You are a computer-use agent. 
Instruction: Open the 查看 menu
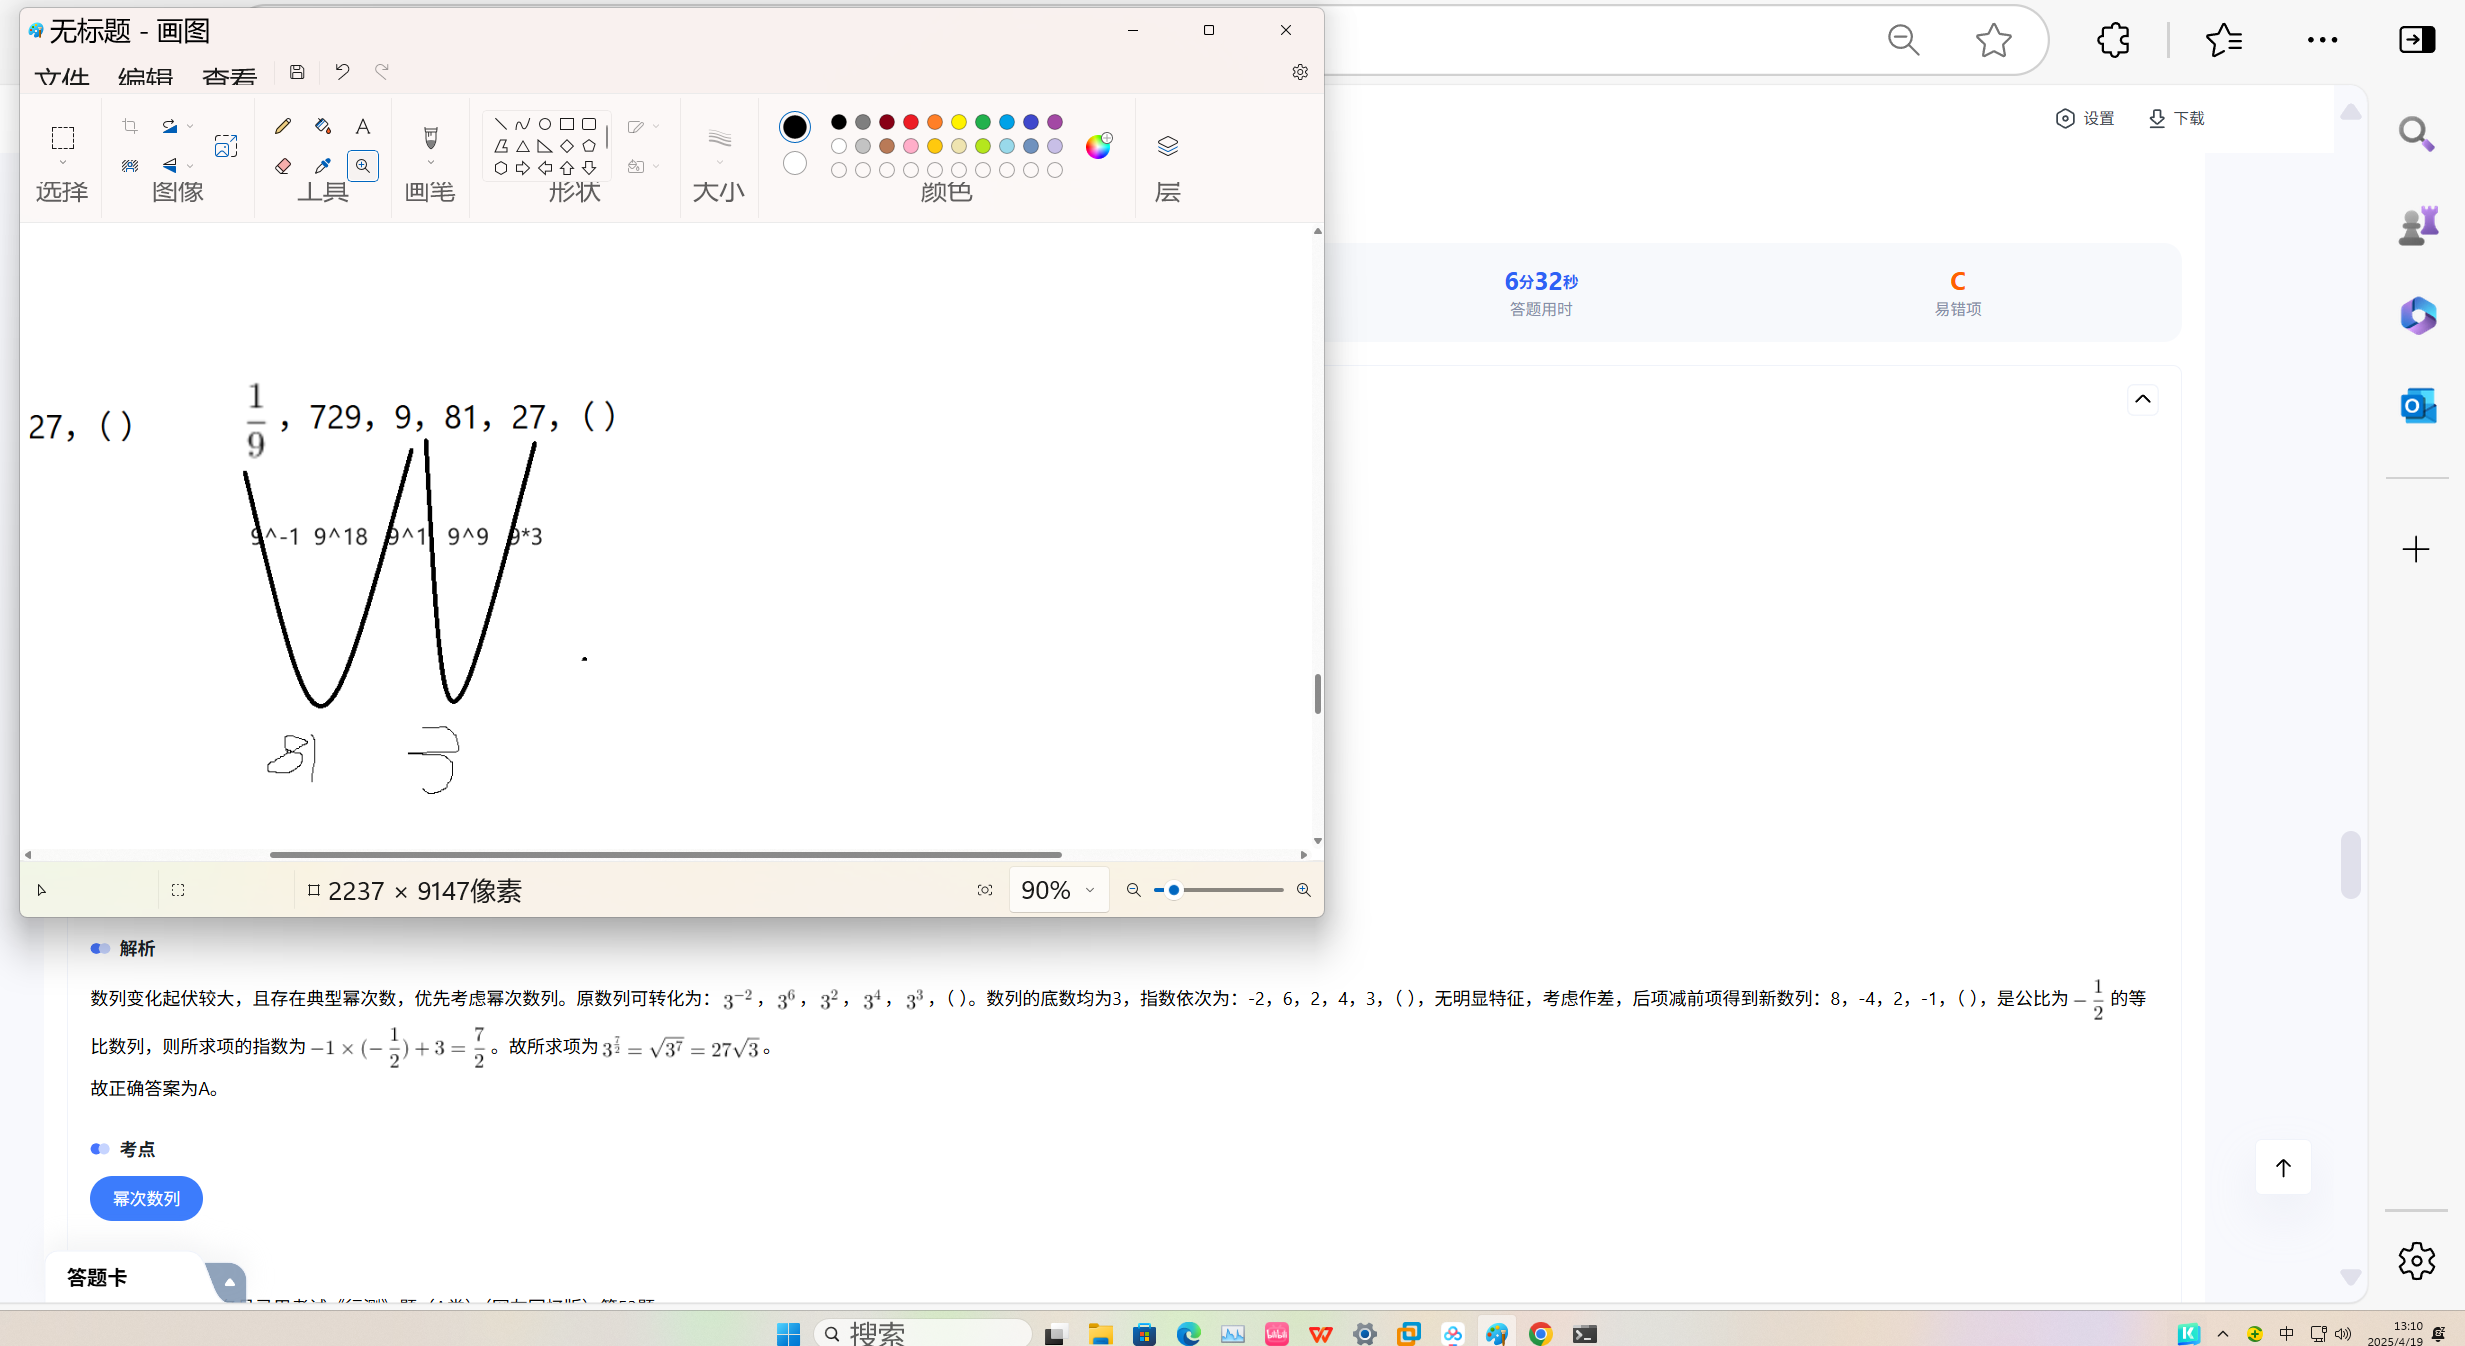tap(229, 76)
